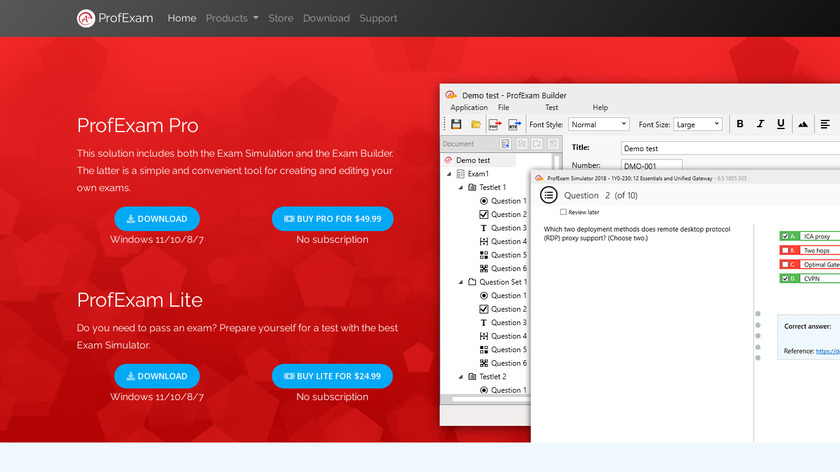This screenshot has width=840, height=472.
Task: Open the Help menu in Builder
Action: tap(600, 108)
